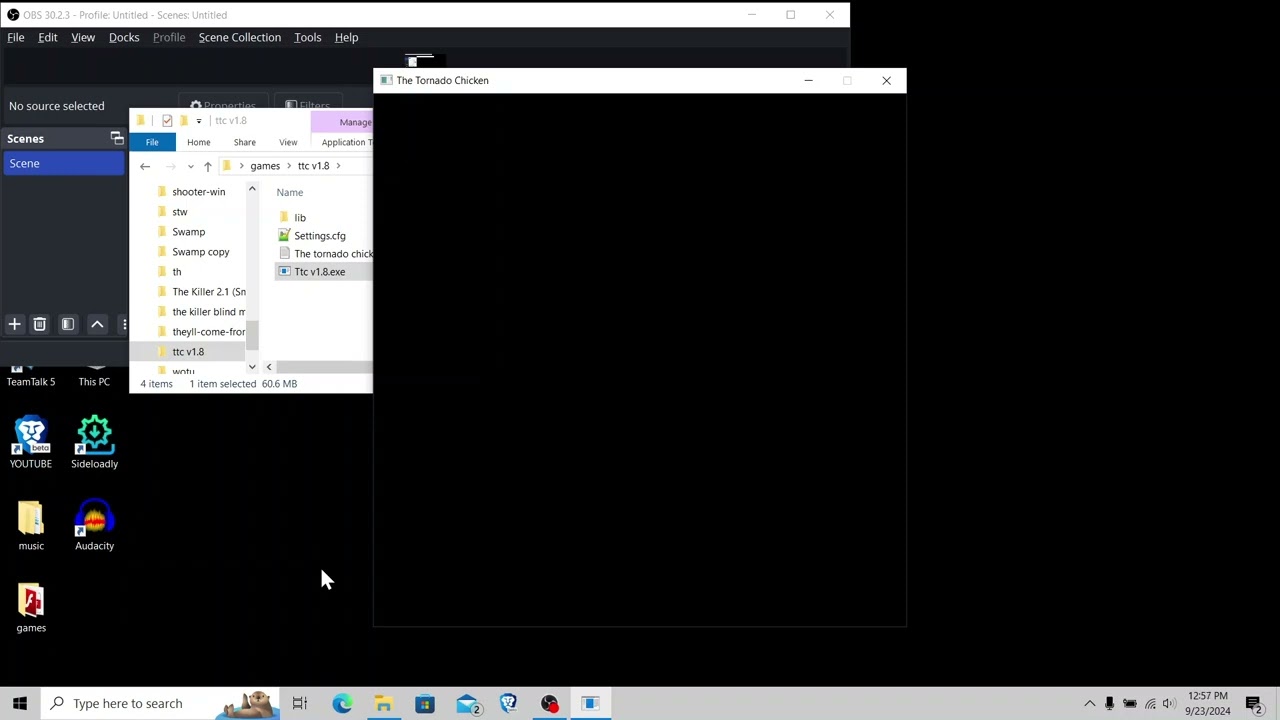The image size is (1280, 720).
Task: Select Scene in OBS Scenes list
Action: [x=63, y=163]
